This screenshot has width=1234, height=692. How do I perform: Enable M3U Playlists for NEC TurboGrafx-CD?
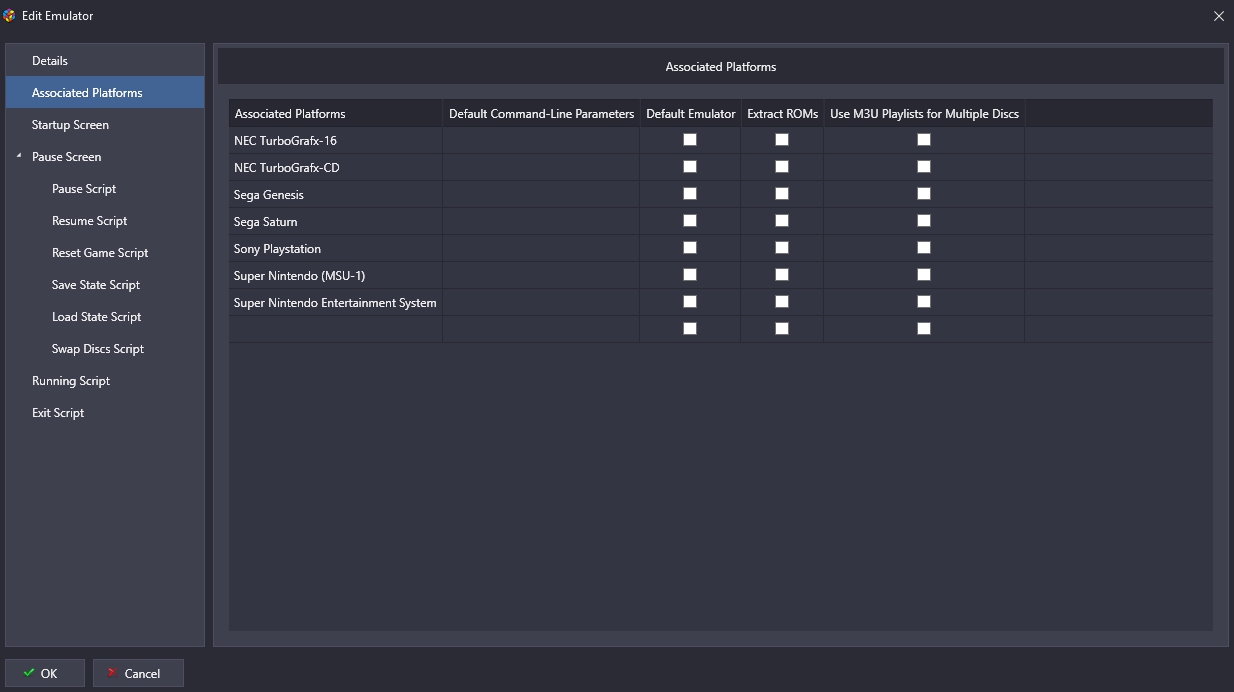pyautogui.click(x=924, y=167)
